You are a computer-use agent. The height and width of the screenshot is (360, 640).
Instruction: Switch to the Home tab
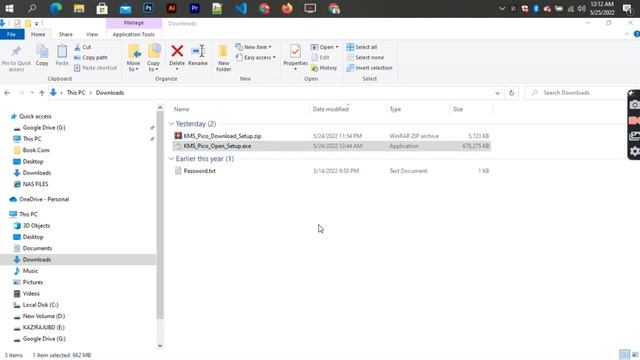click(x=38, y=34)
